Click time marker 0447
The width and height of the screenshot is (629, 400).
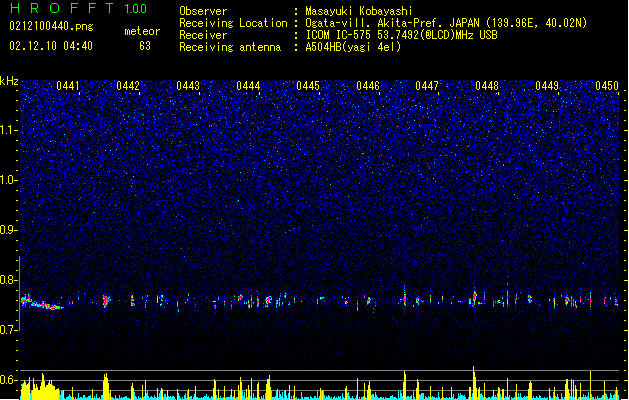click(x=427, y=86)
